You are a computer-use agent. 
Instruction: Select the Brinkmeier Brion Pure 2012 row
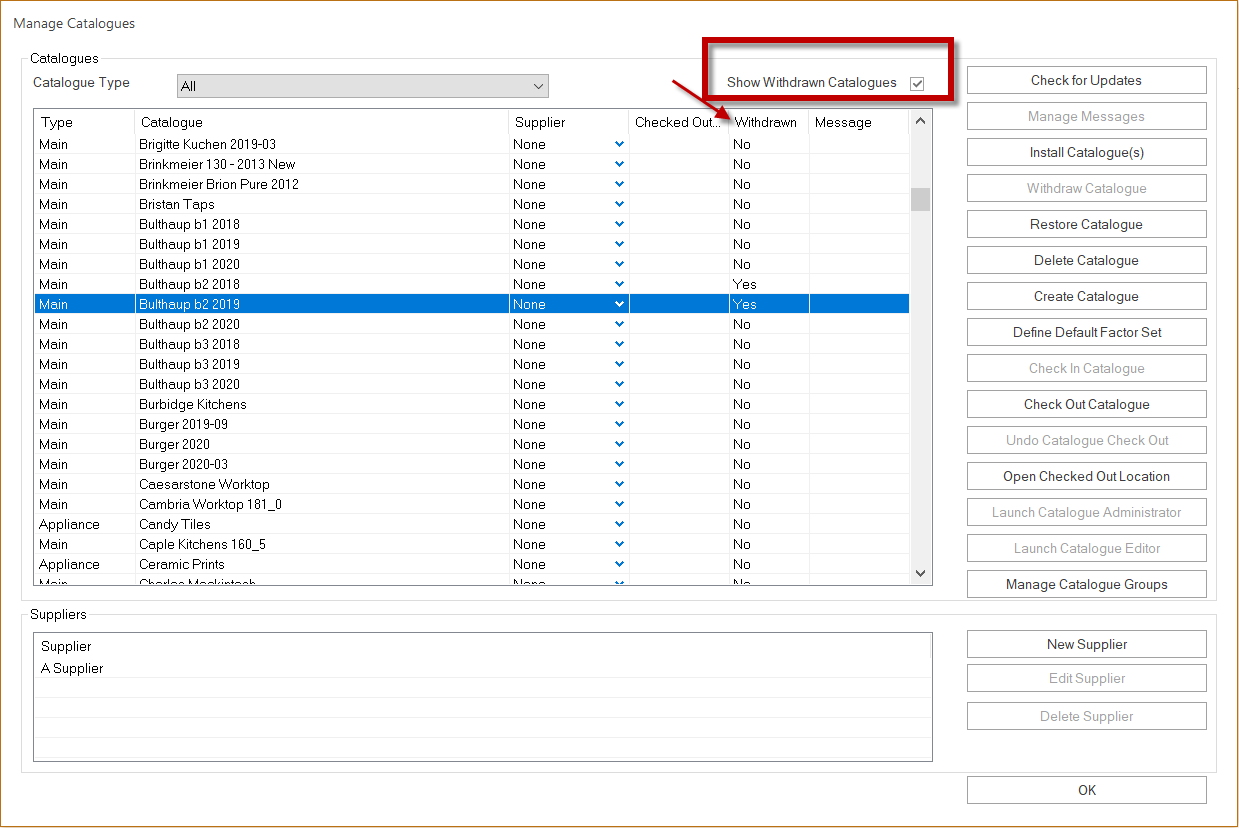coord(472,184)
